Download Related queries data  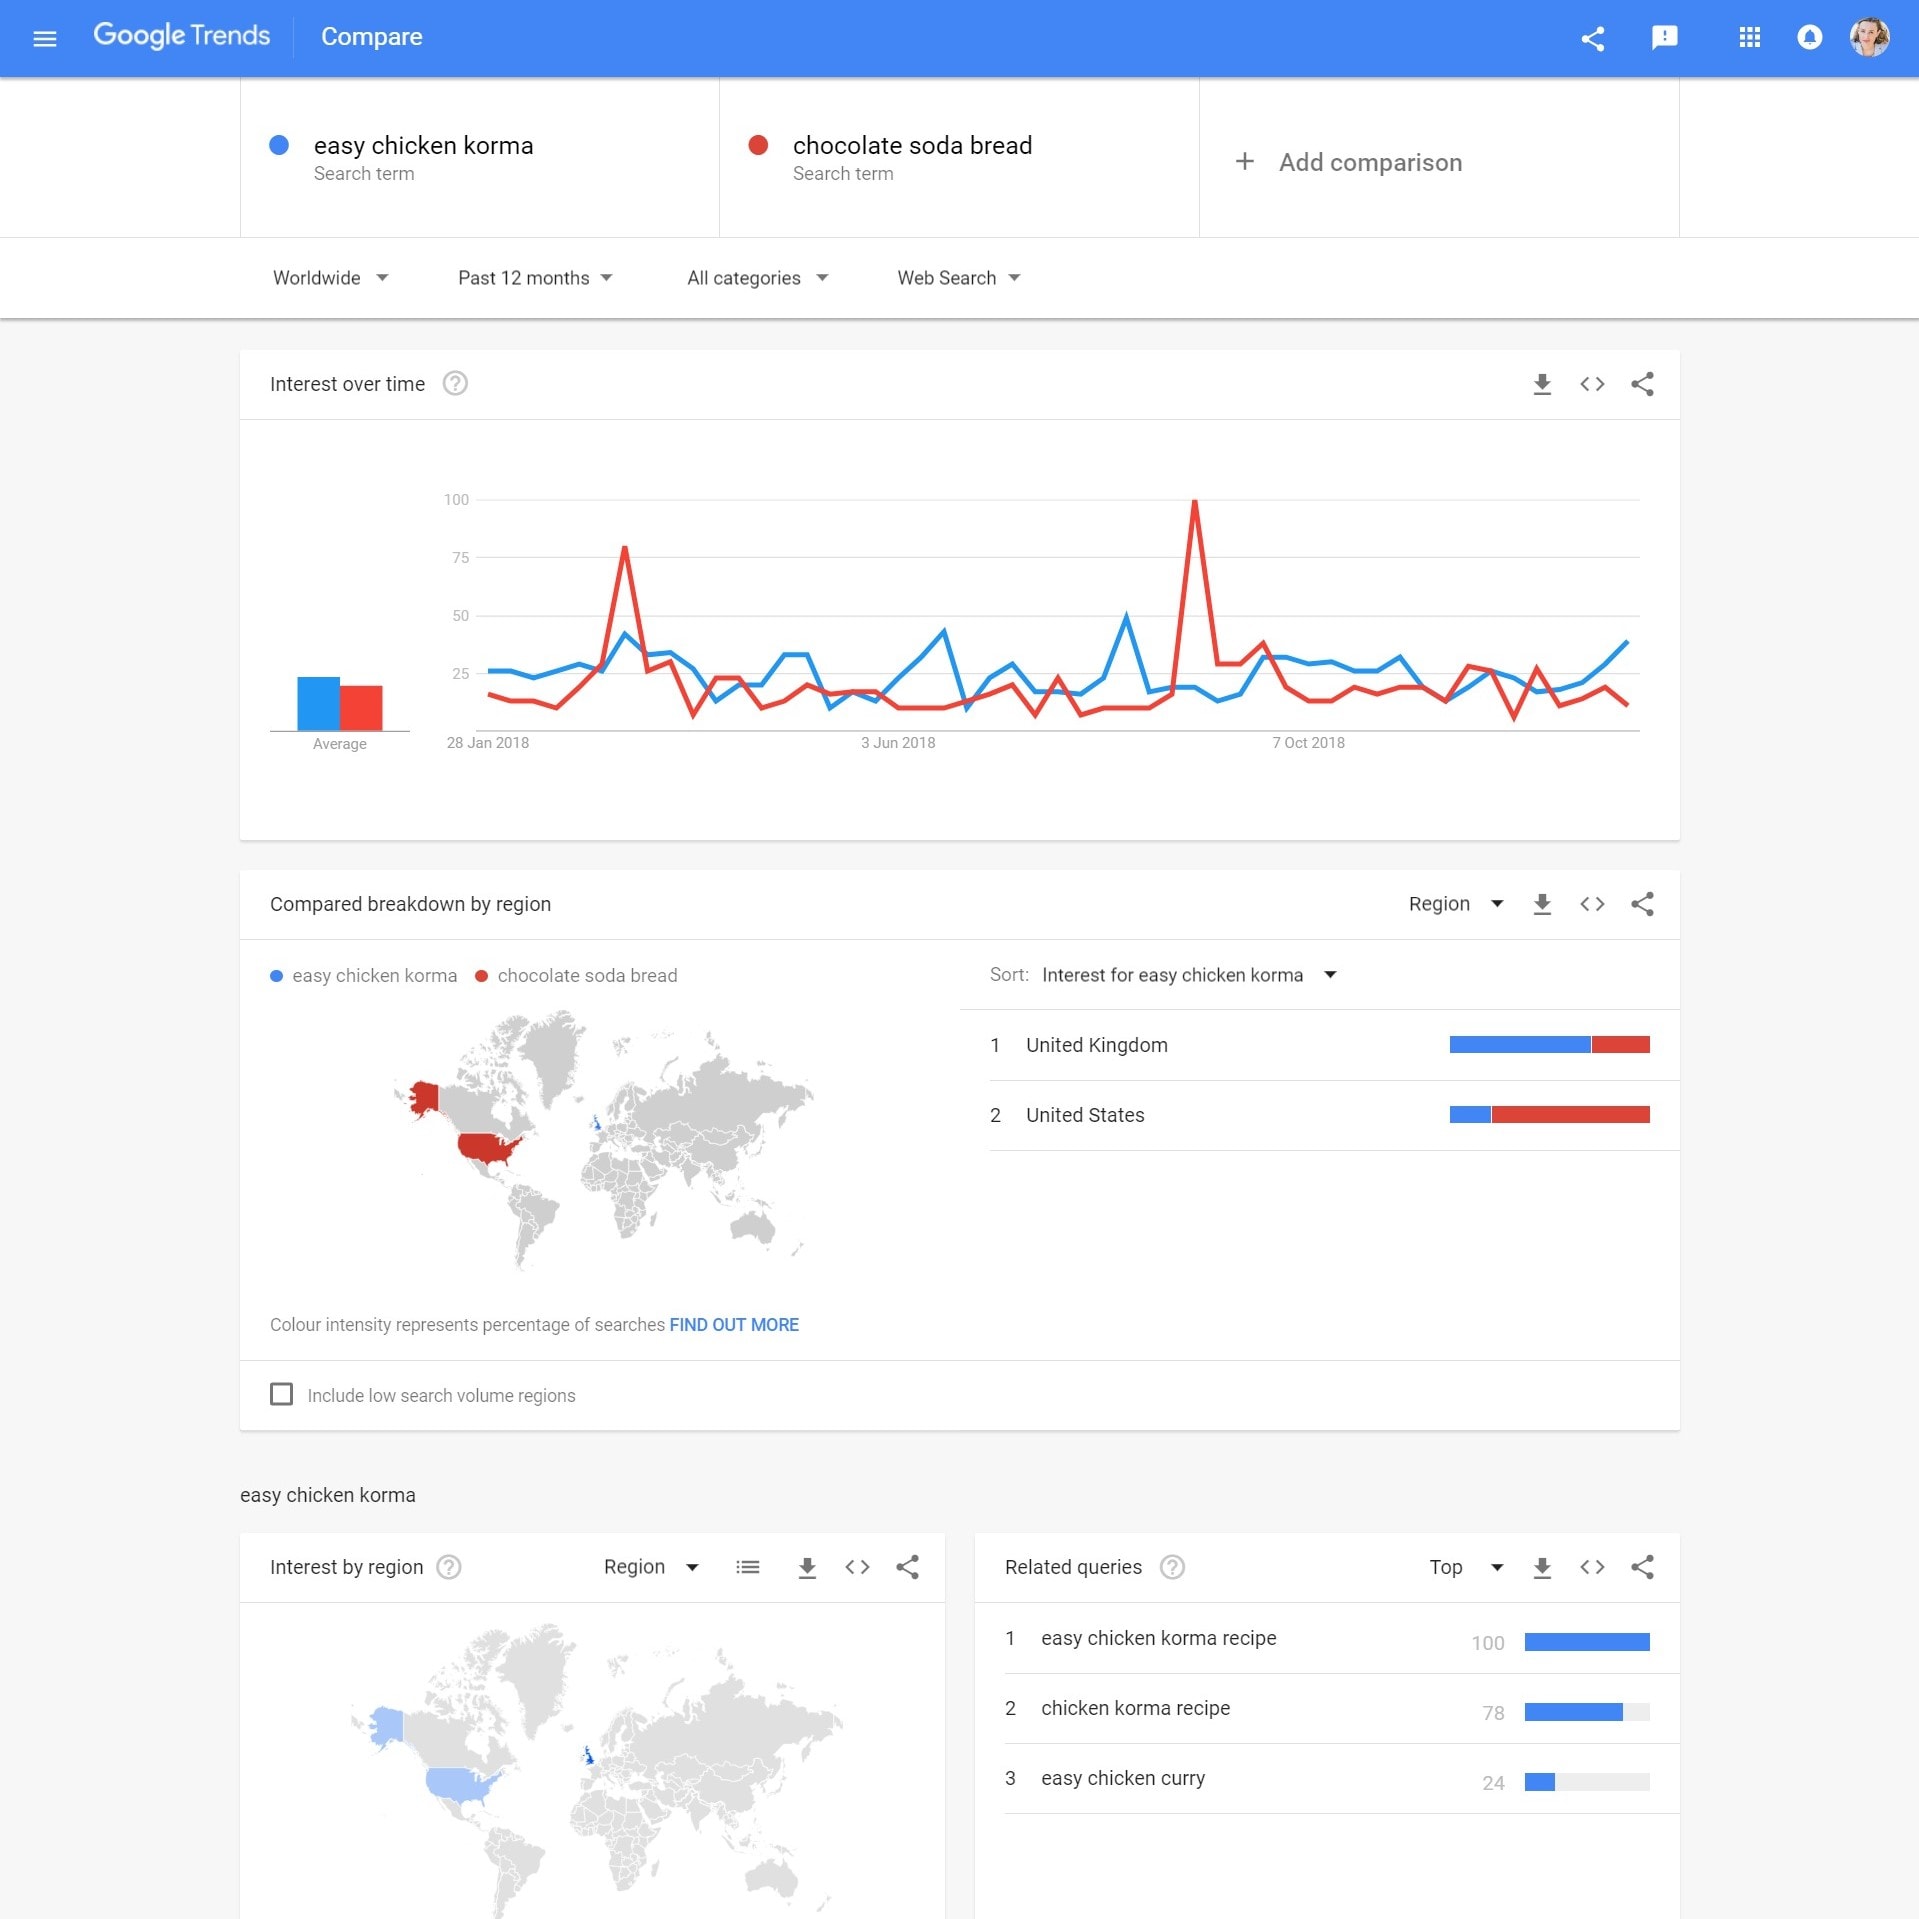pos(1542,1567)
